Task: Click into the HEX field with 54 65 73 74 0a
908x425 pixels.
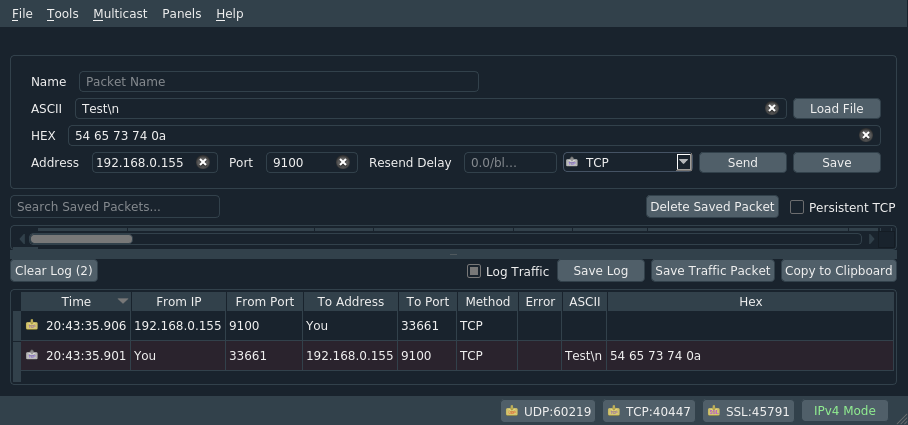Action: [474, 135]
